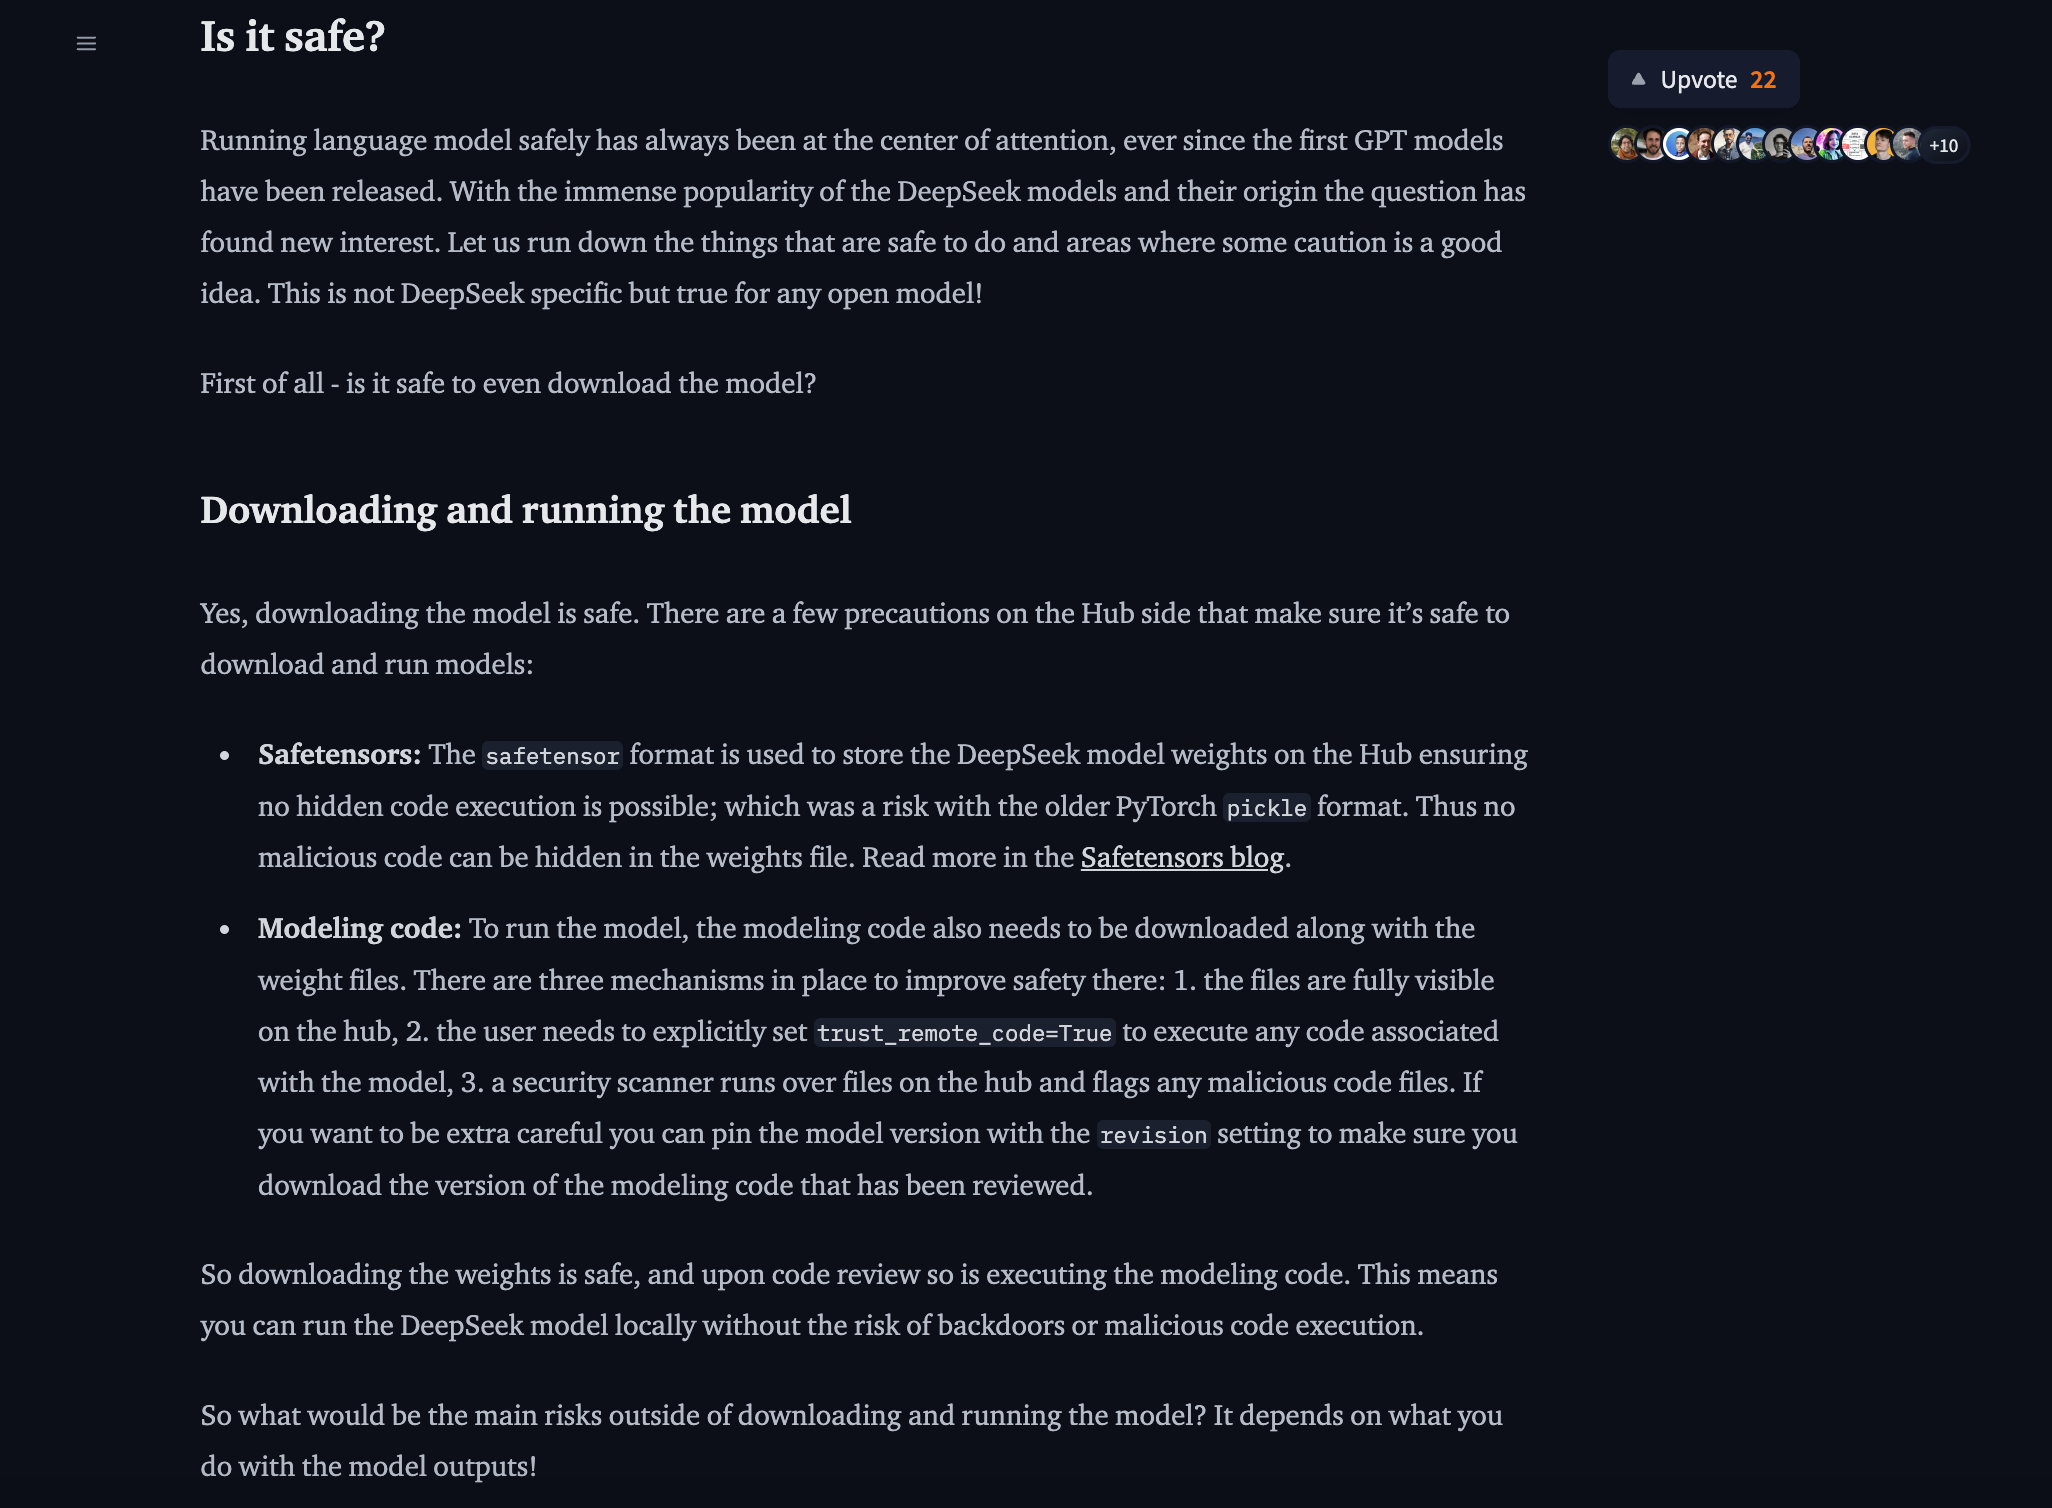Open the avatar with yellow background
Viewport: 2052px width, 1508px height.
coord(1883,144)
